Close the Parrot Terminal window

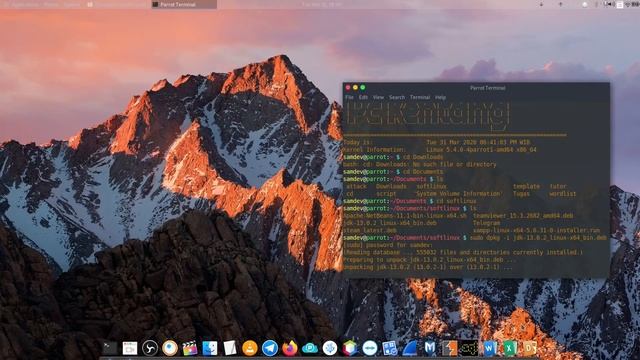coord(348,87)
